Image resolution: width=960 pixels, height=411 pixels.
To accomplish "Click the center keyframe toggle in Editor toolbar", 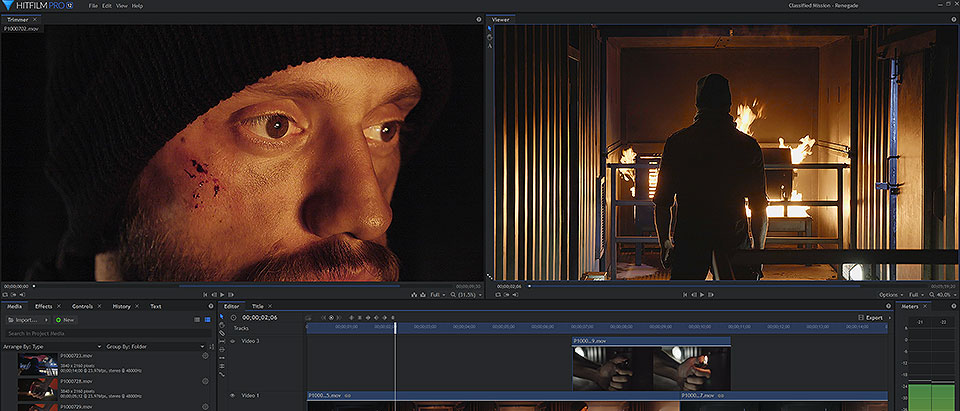I will 331,317.
